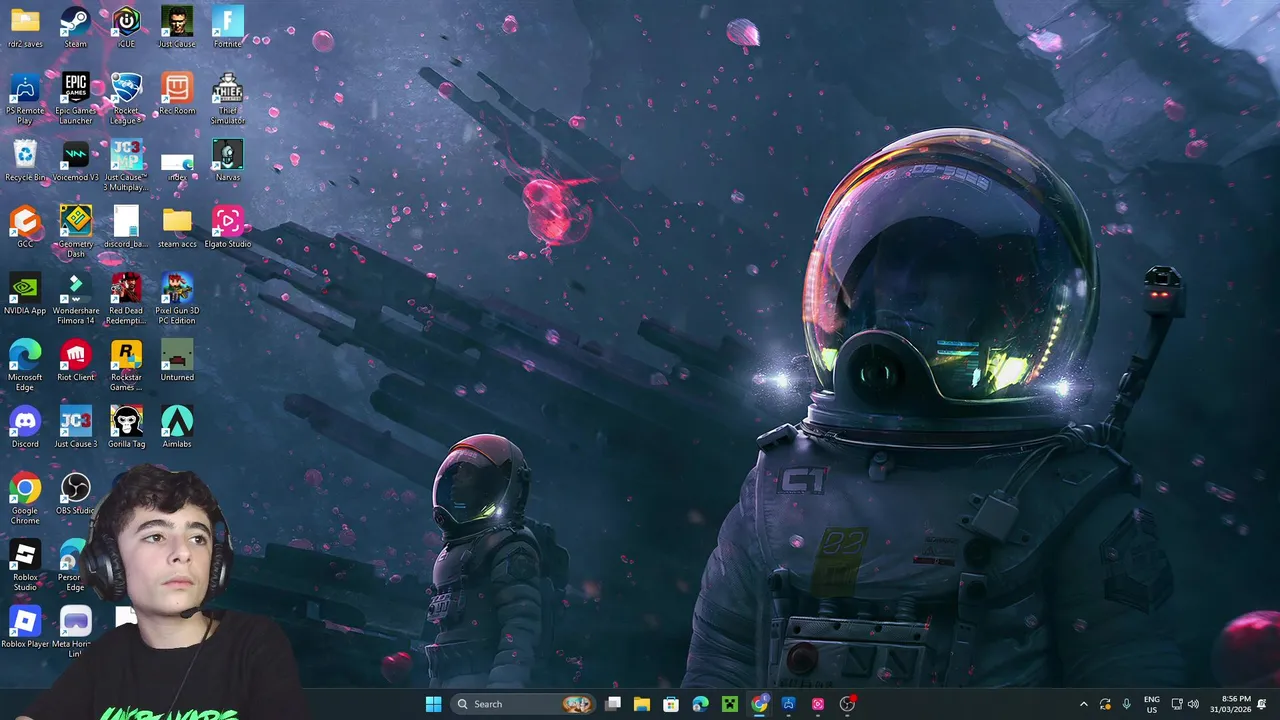Open the steam accs folder
Screen dimensions: 1280x720
[x=177, y=227]
